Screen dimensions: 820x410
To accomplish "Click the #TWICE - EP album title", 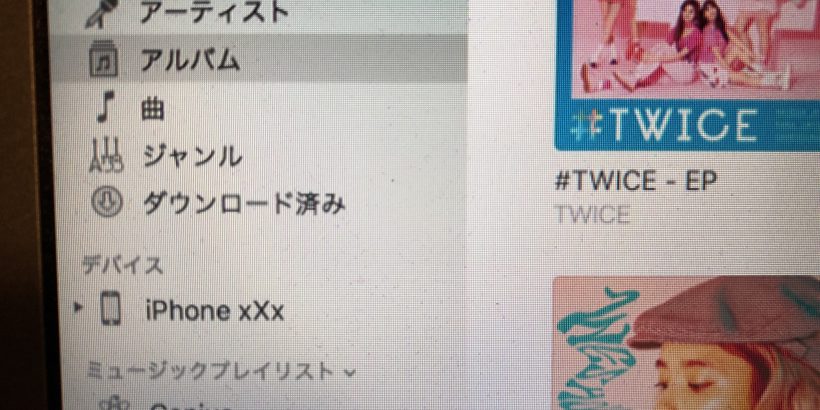I will pyautogui.click(x=635, y=180).
